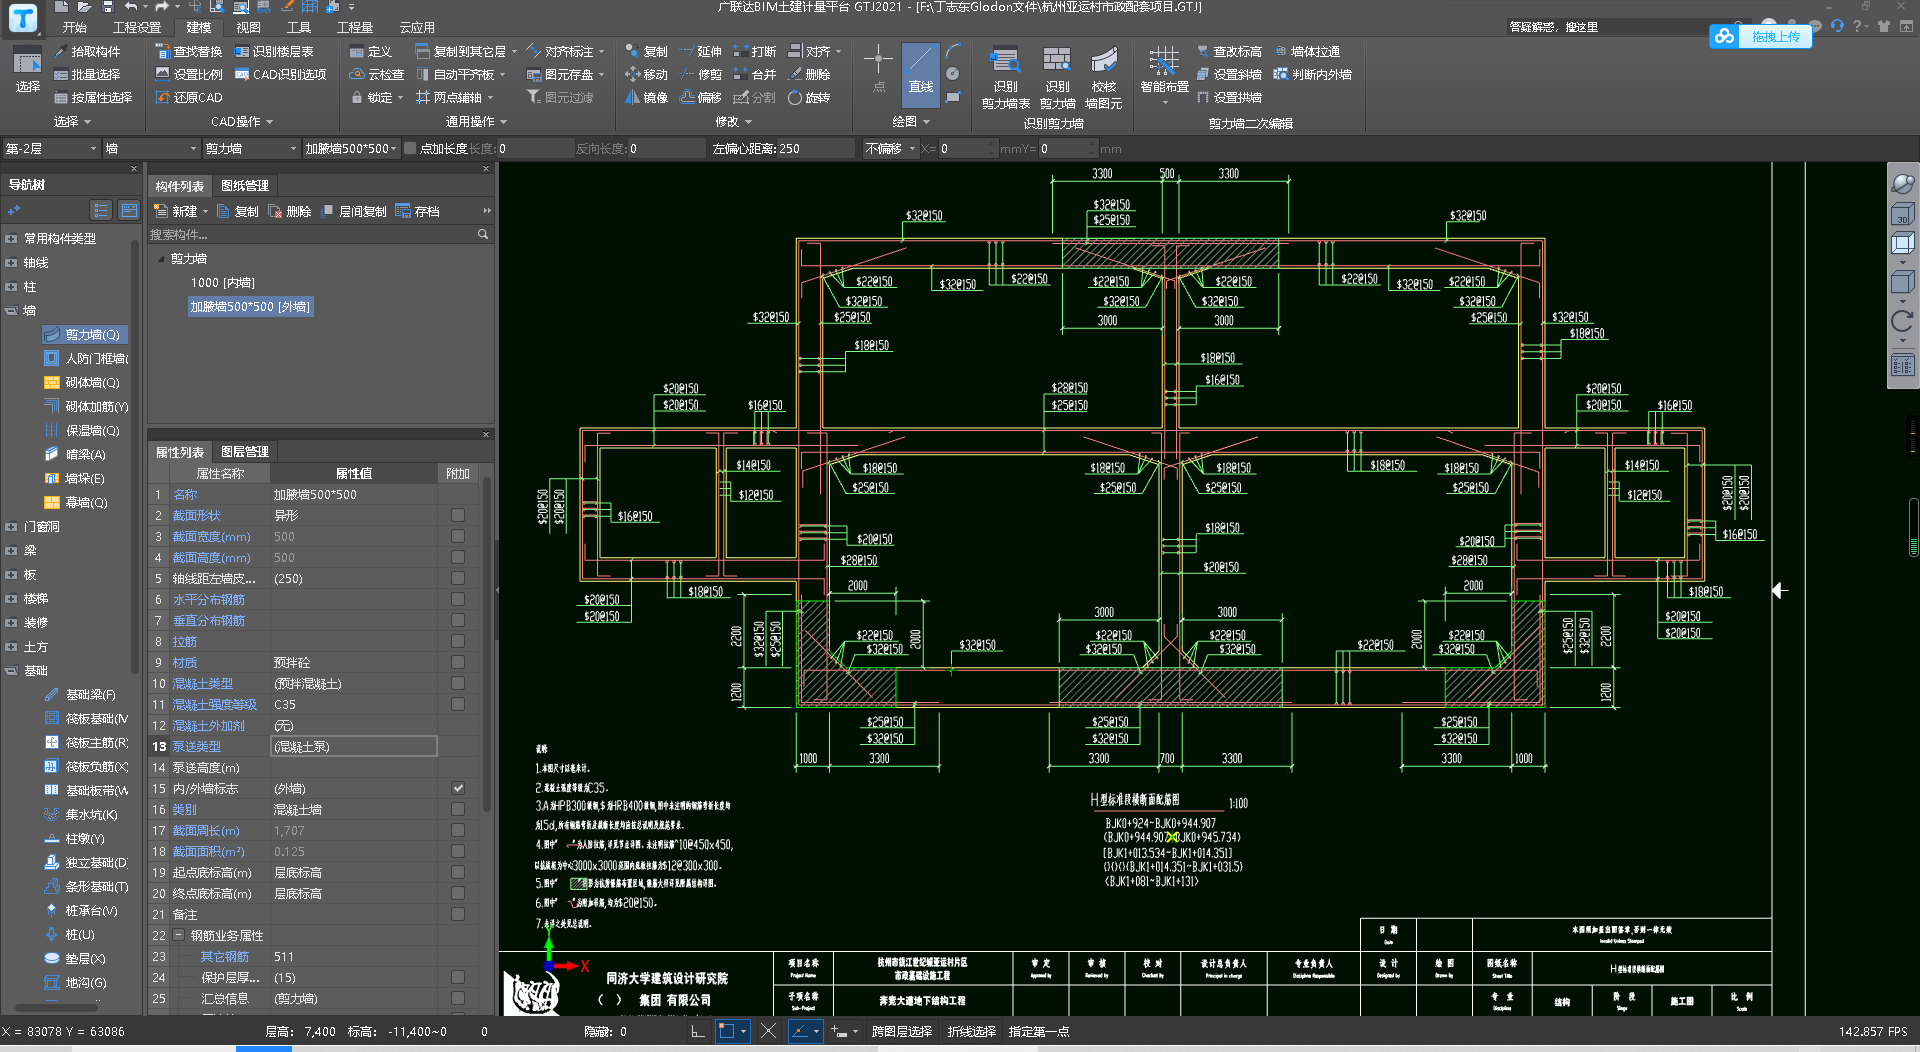Open 智能布置 smart layout tool
Screen dimensions: 1920x1052
[1164, 76]
